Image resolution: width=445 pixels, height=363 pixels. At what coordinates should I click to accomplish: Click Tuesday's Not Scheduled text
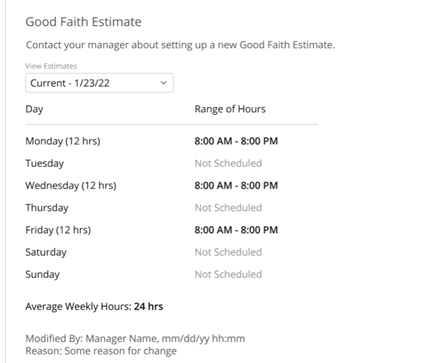(228, 163)
